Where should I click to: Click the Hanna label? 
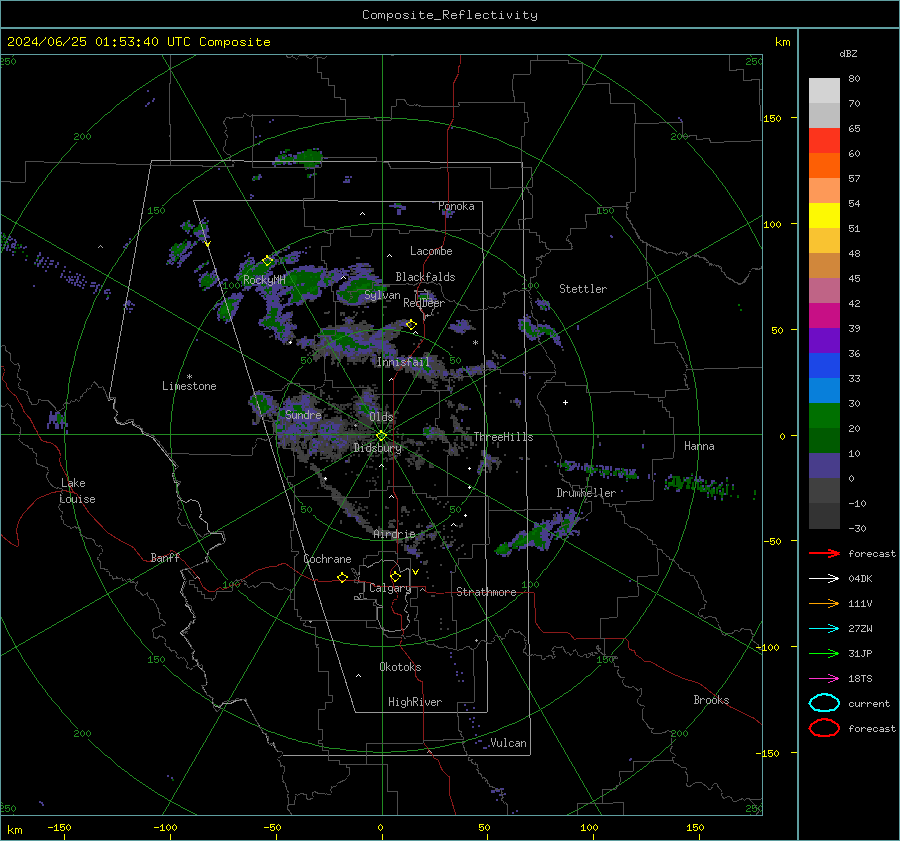pyautogui.click(x=699, y=446)
